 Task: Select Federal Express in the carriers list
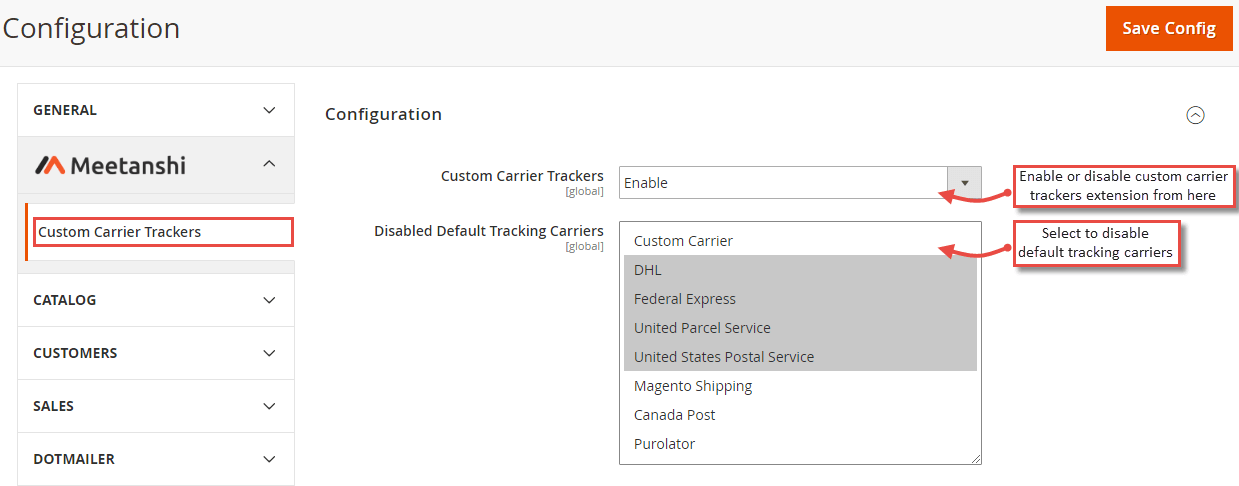click(x=800, y=299)
